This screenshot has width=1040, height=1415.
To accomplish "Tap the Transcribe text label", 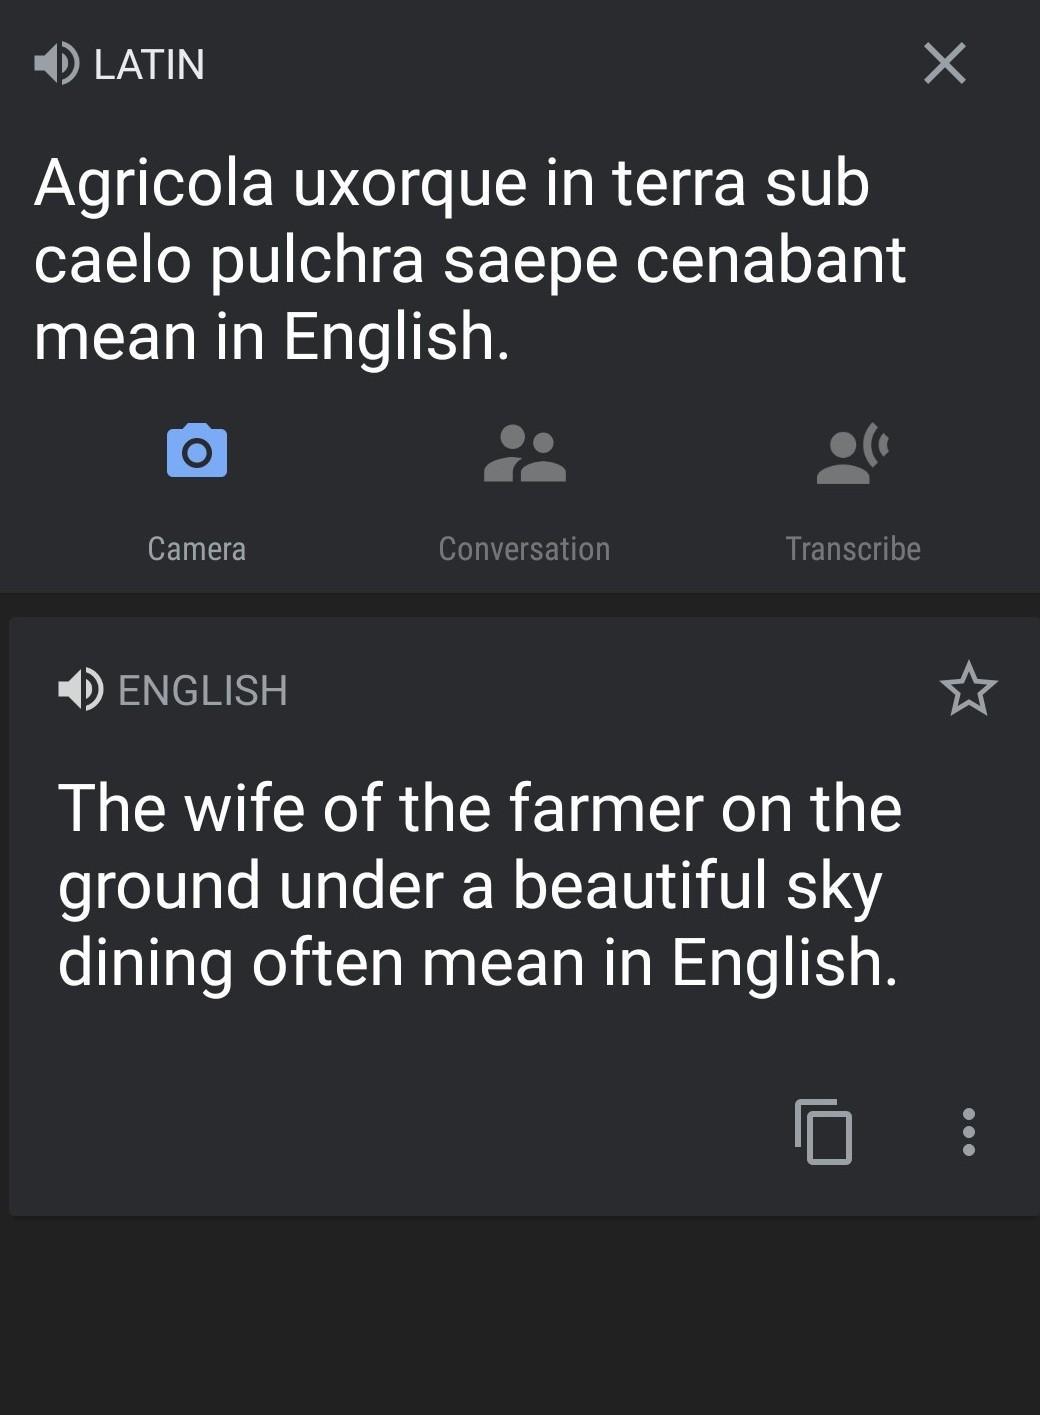I will point(852,548).
